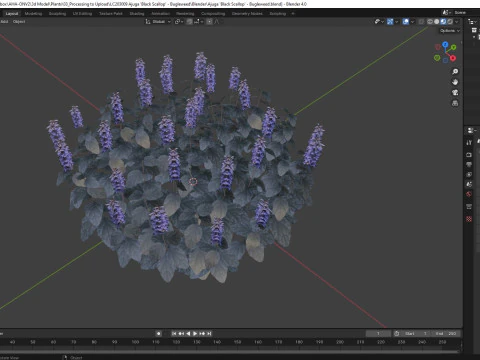Open the Compositing workspace tab
This screenshot has width=480, height=360.
point(213,14)
